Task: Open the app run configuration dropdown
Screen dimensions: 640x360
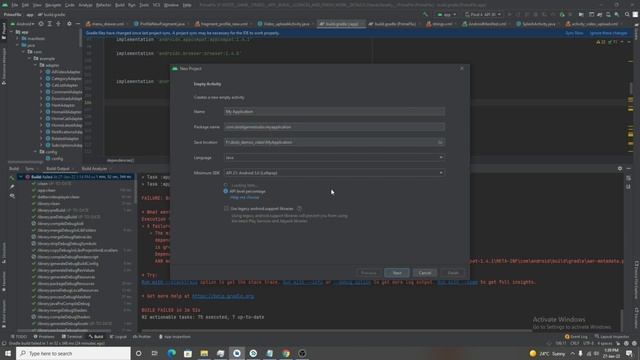Action: 447,14
